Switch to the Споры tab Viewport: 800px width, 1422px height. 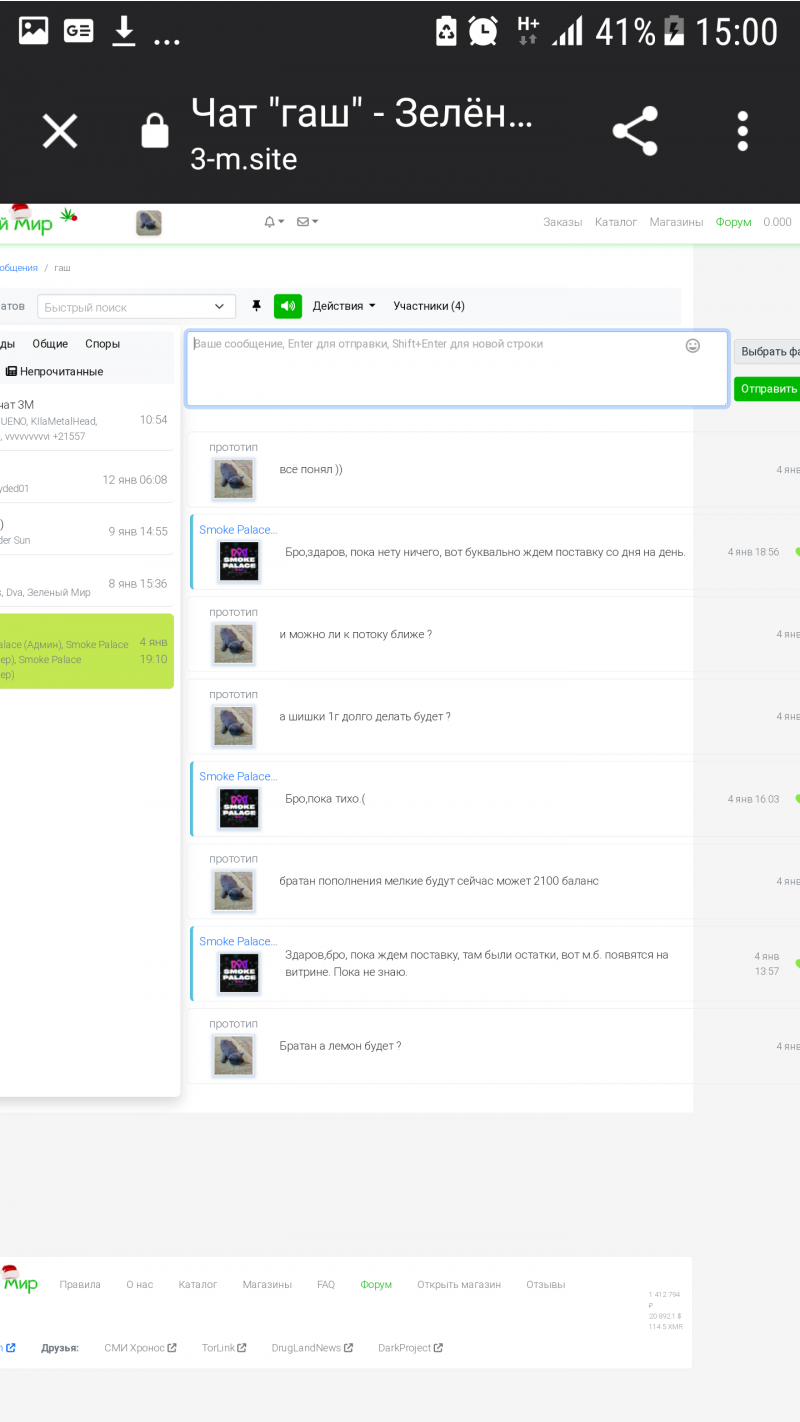coord(102,344)
